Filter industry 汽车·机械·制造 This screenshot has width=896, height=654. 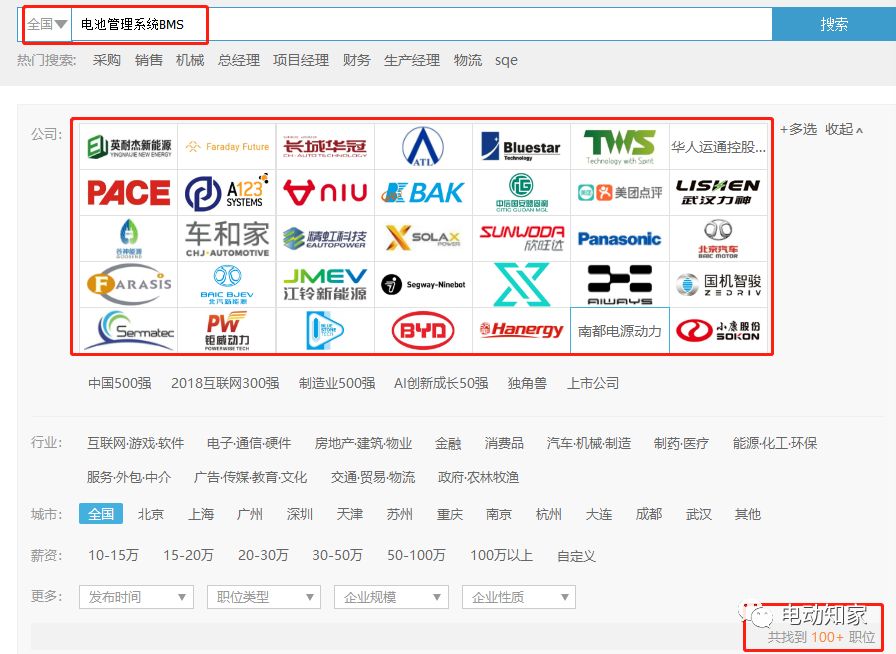(589, 443)
